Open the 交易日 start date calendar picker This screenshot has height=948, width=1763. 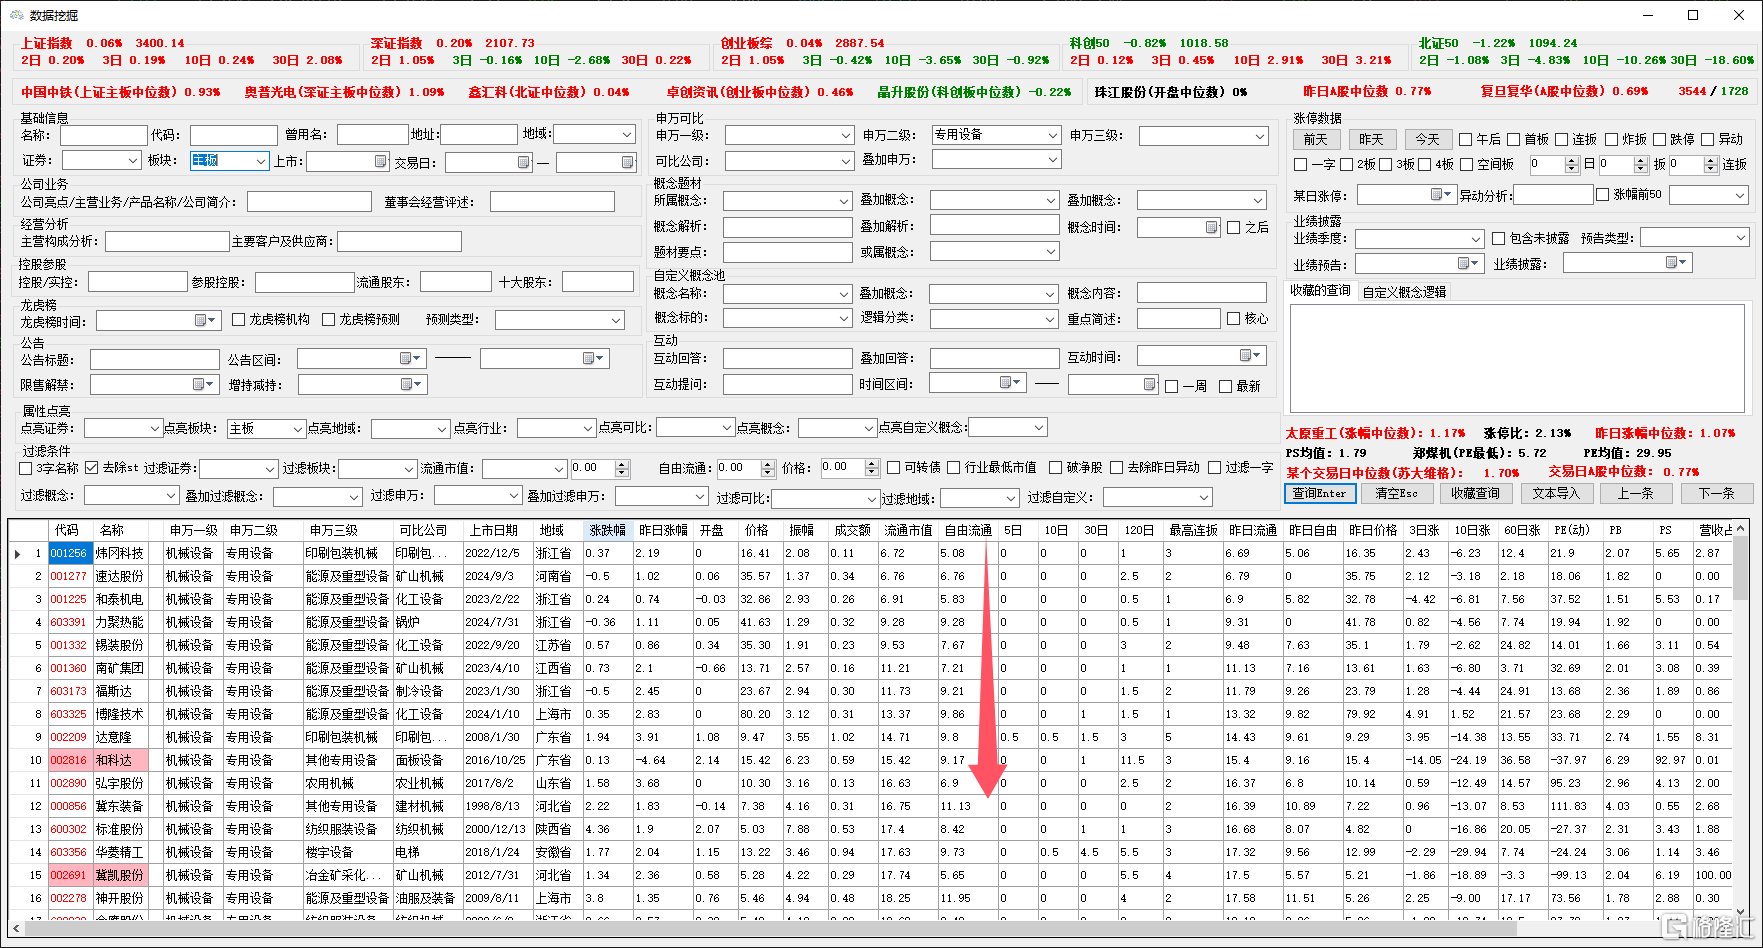[x=524, y=162]
